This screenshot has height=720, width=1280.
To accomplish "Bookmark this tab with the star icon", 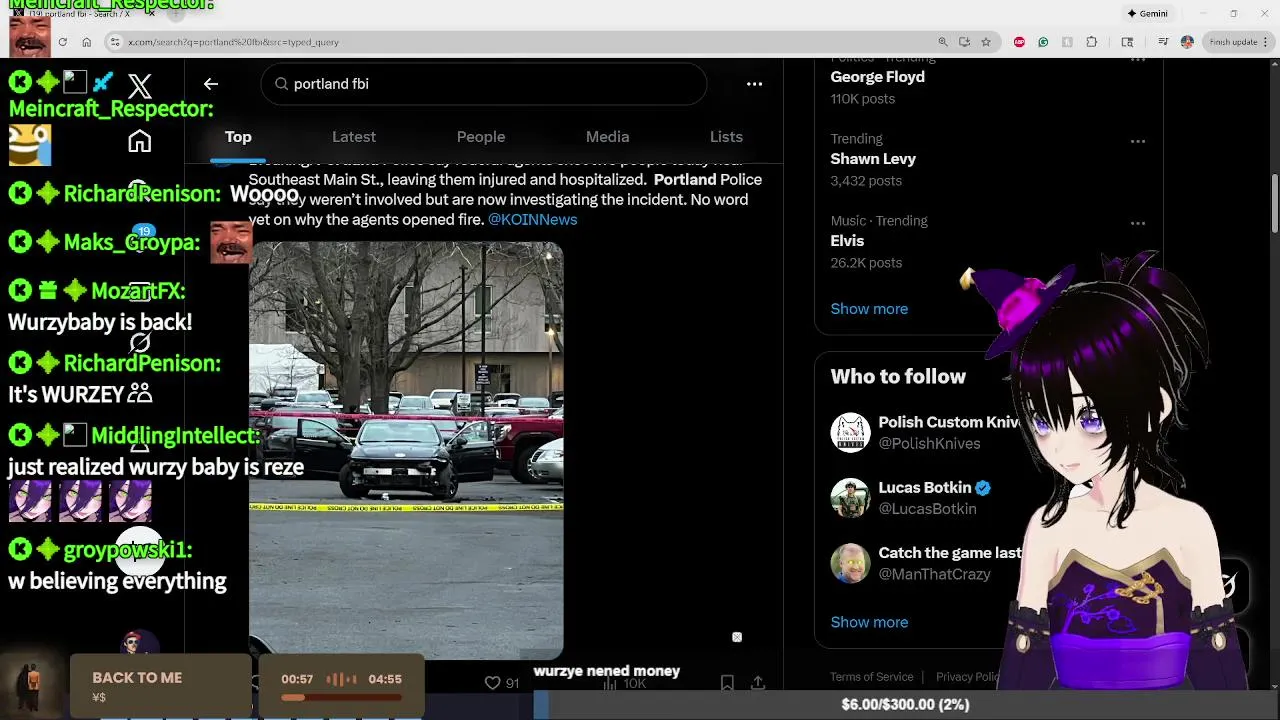I will 986,42.
